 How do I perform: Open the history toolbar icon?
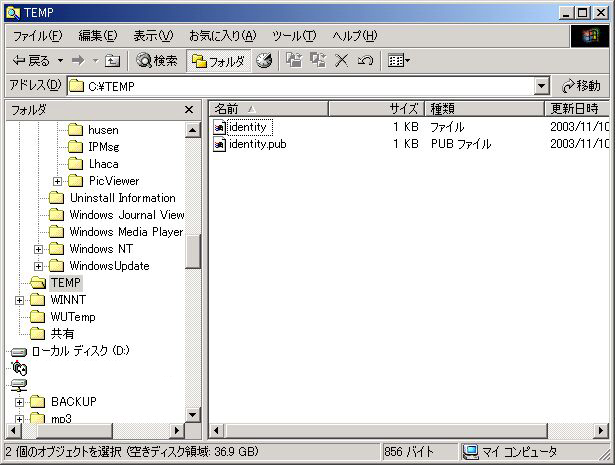pyautogui.click(x=264, y=61)
